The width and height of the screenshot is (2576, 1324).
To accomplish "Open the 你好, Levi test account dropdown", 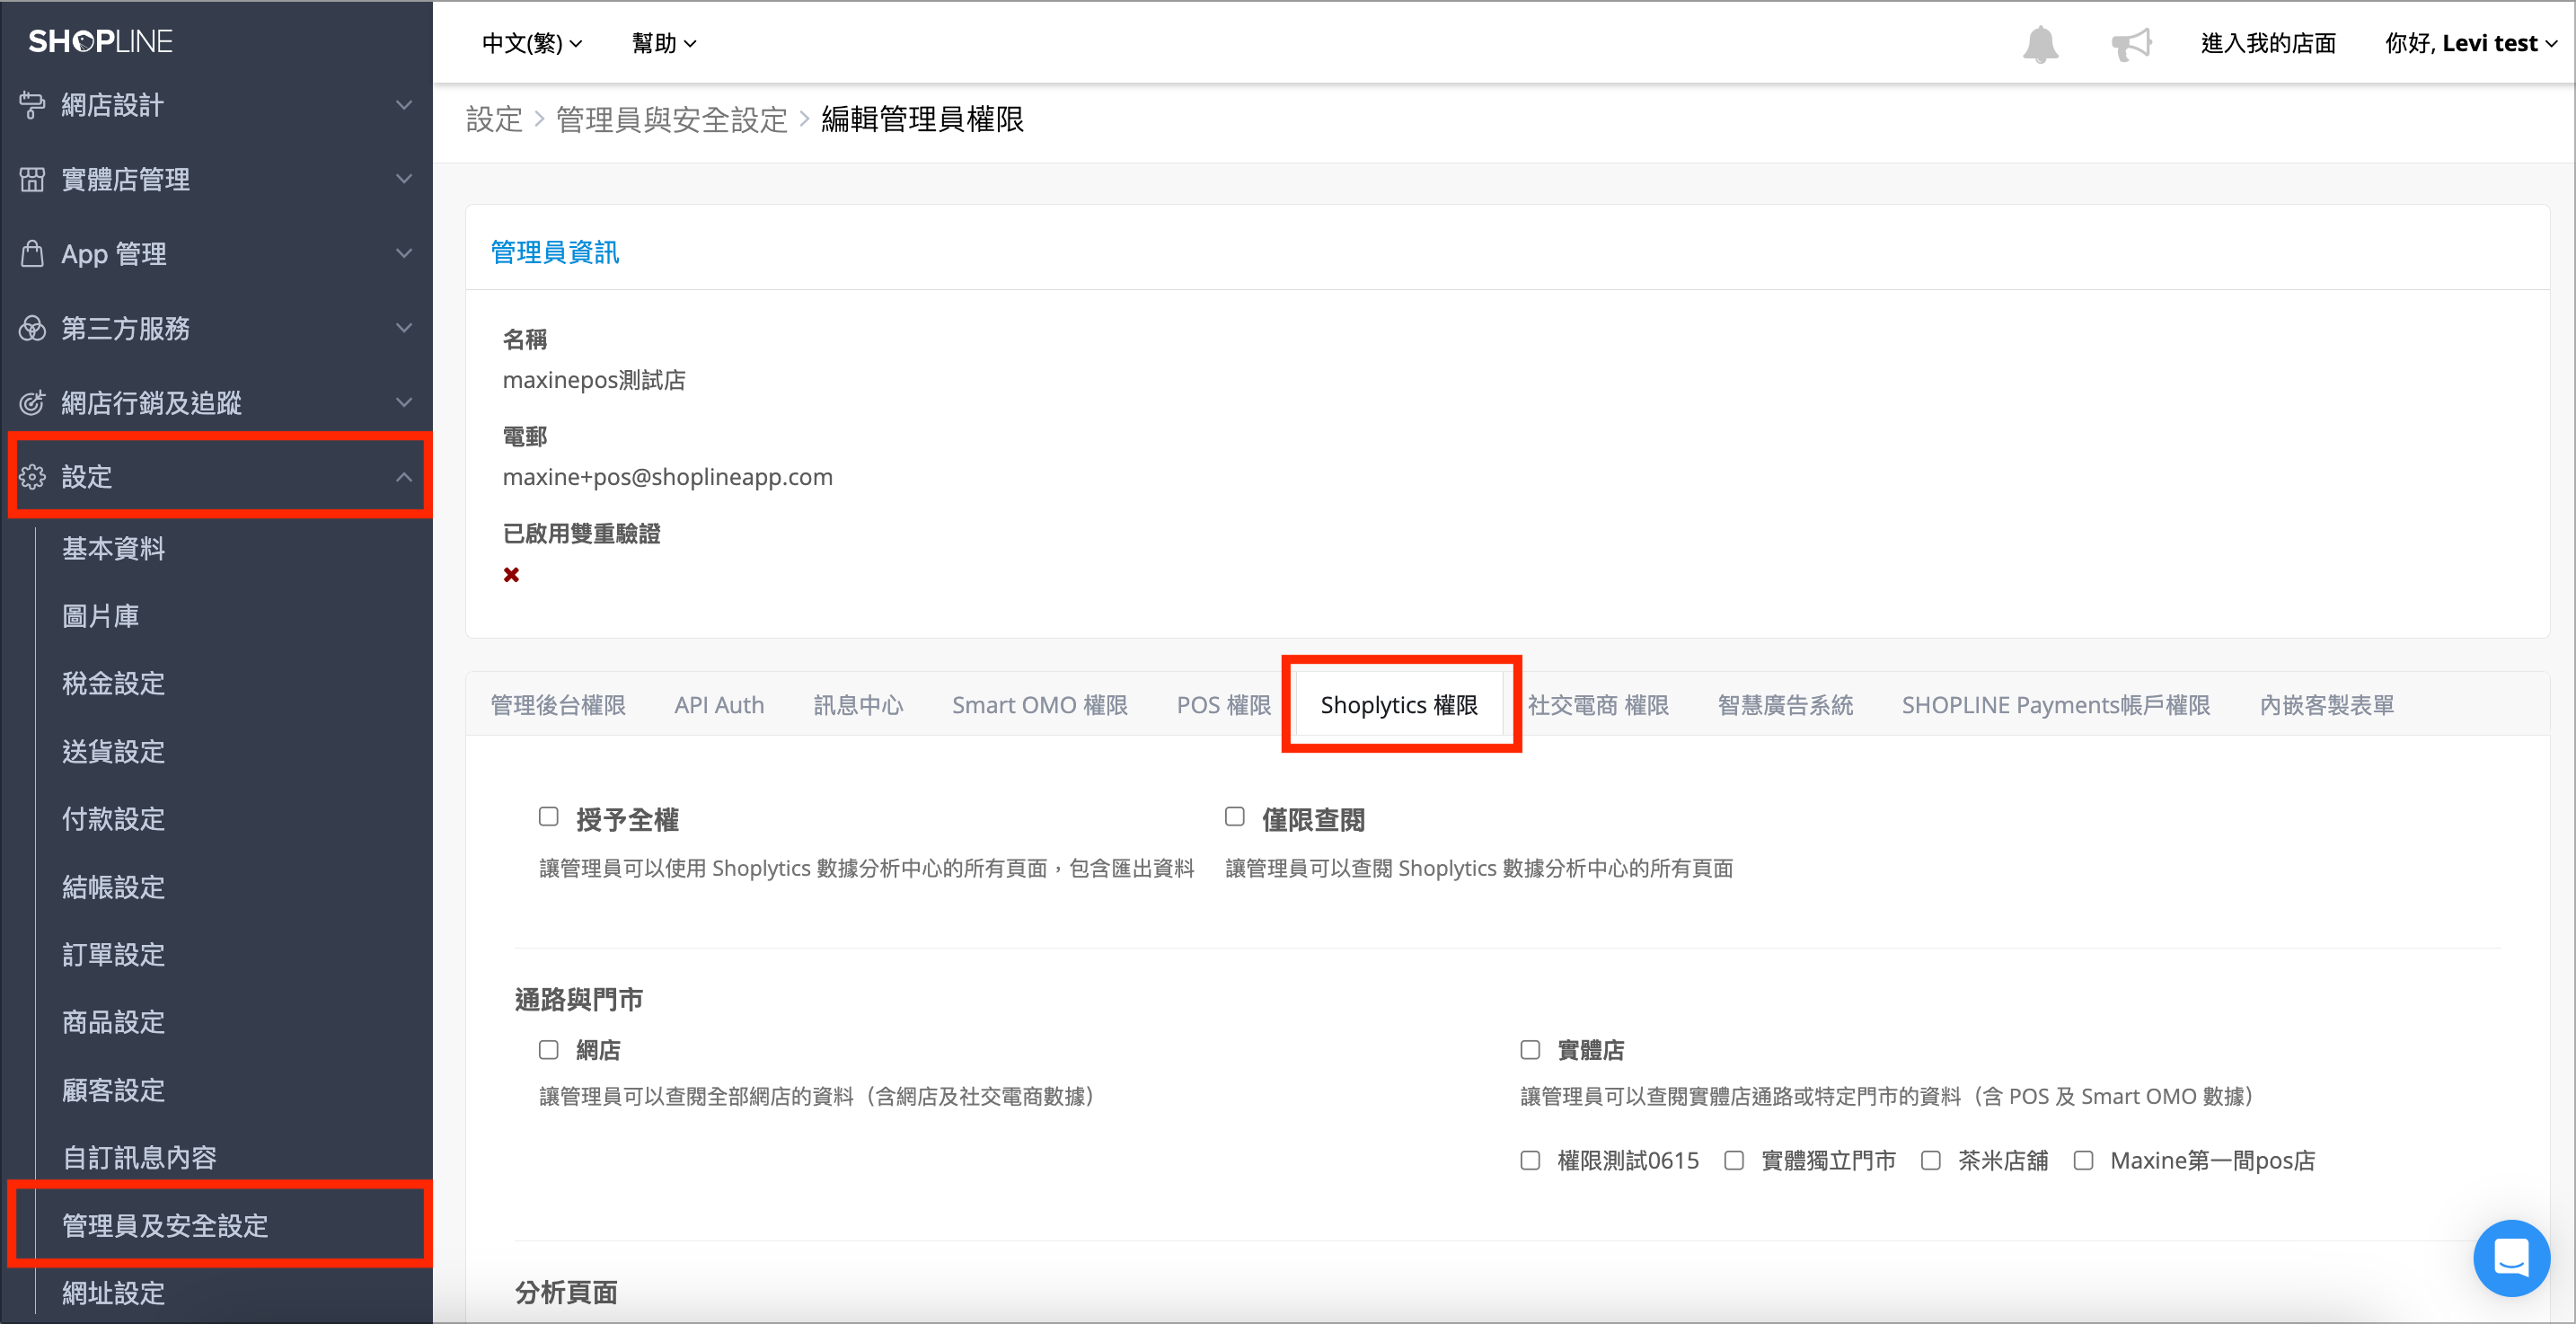I will pyautogui.click(x=2470, y=43).
